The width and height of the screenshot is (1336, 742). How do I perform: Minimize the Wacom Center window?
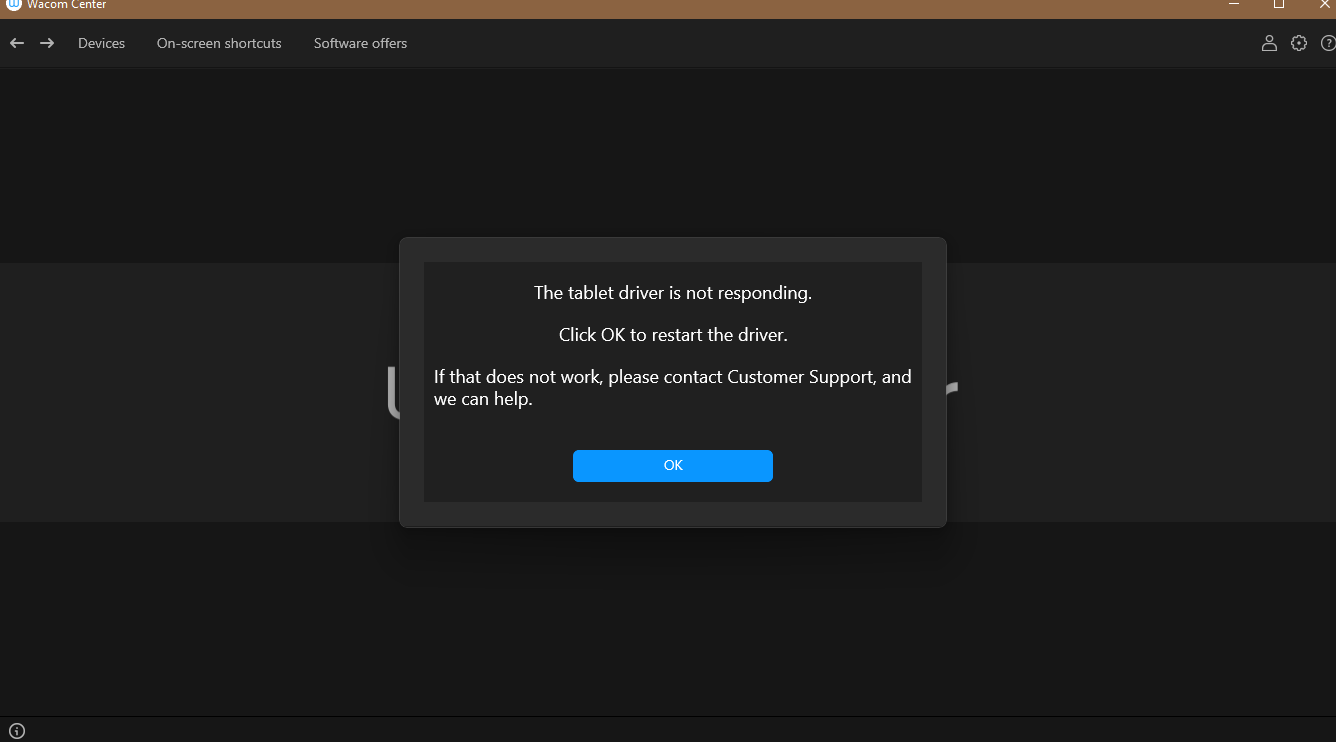pyautogui.click(x=1233, y=5)
